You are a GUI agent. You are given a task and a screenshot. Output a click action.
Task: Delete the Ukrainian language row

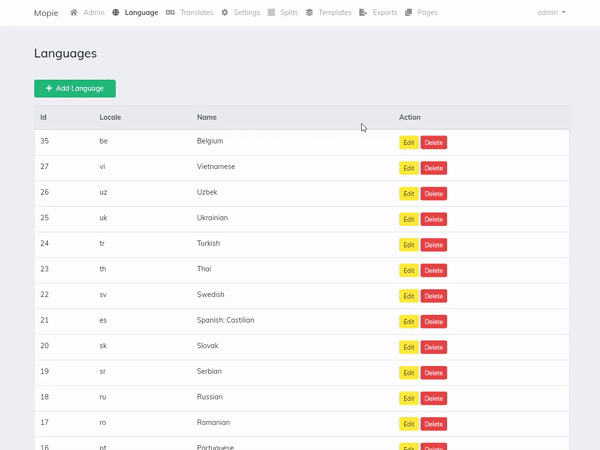pos(433,219)
